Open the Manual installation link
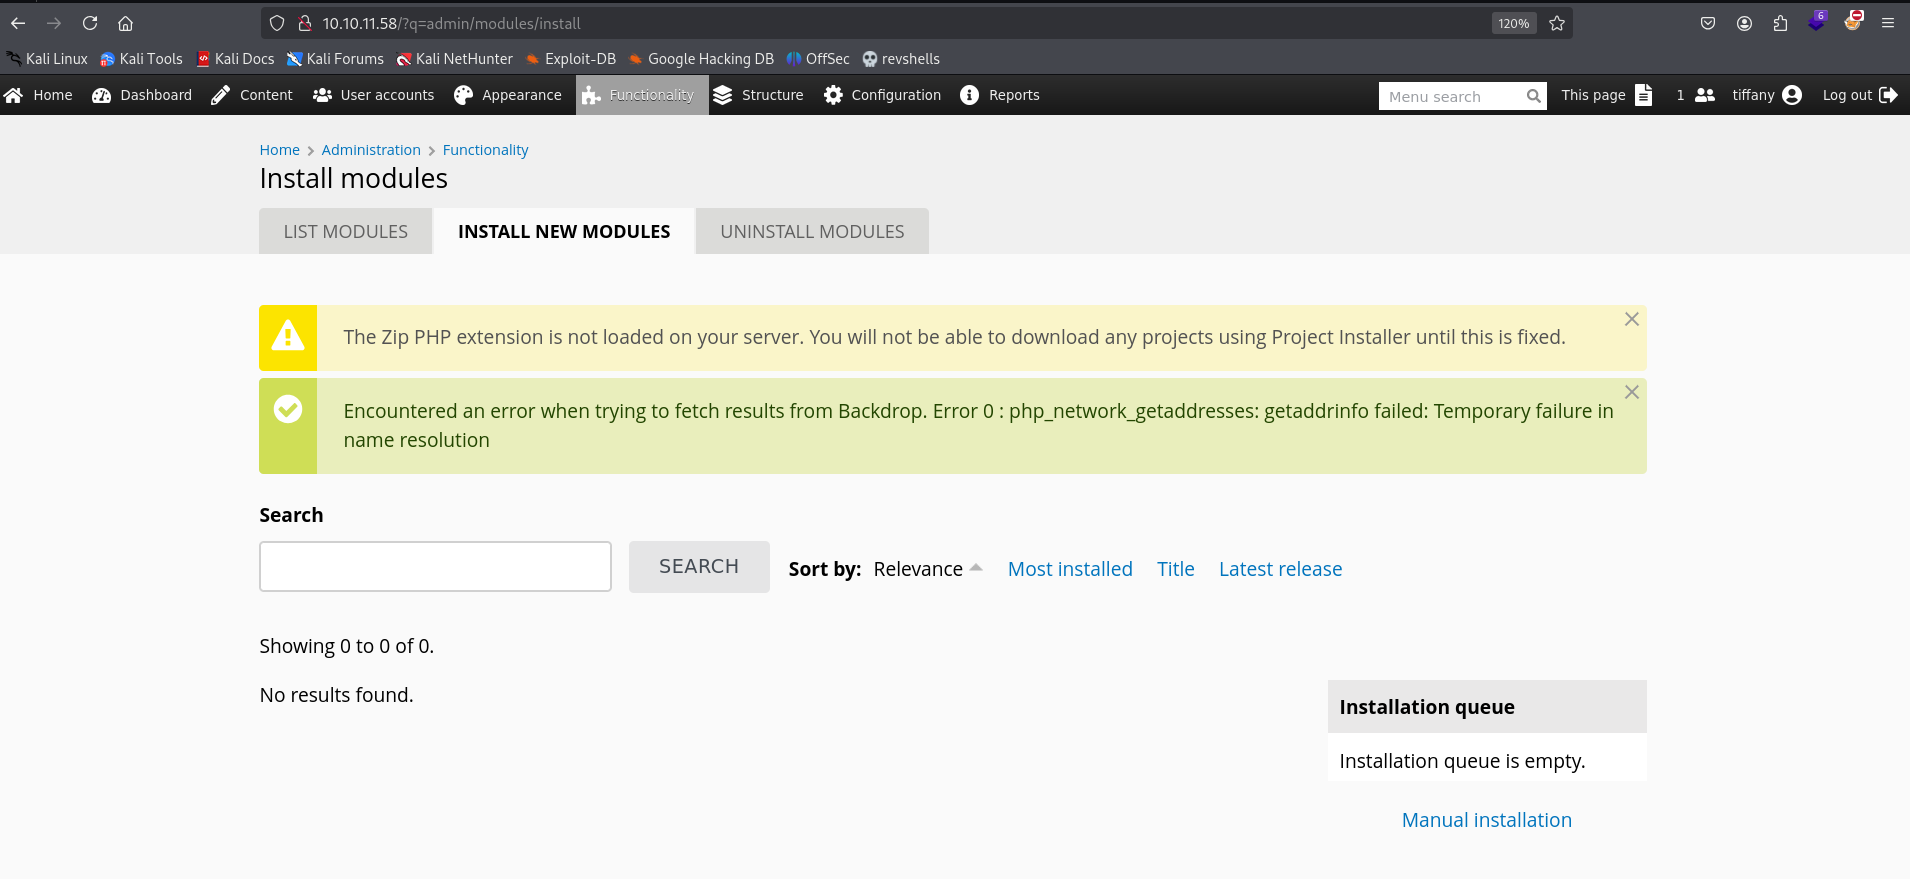Viewport: 1910px width, 879px height. coord(1486,820)
